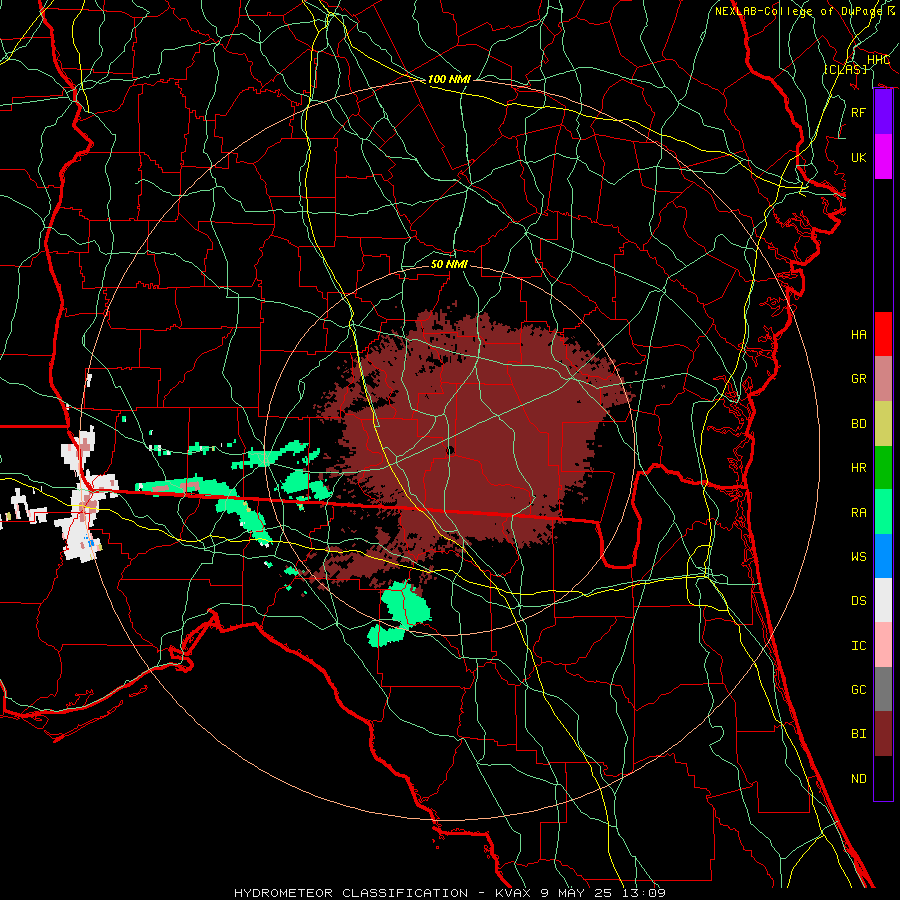Click the RF legend label

tap(859, 112)
